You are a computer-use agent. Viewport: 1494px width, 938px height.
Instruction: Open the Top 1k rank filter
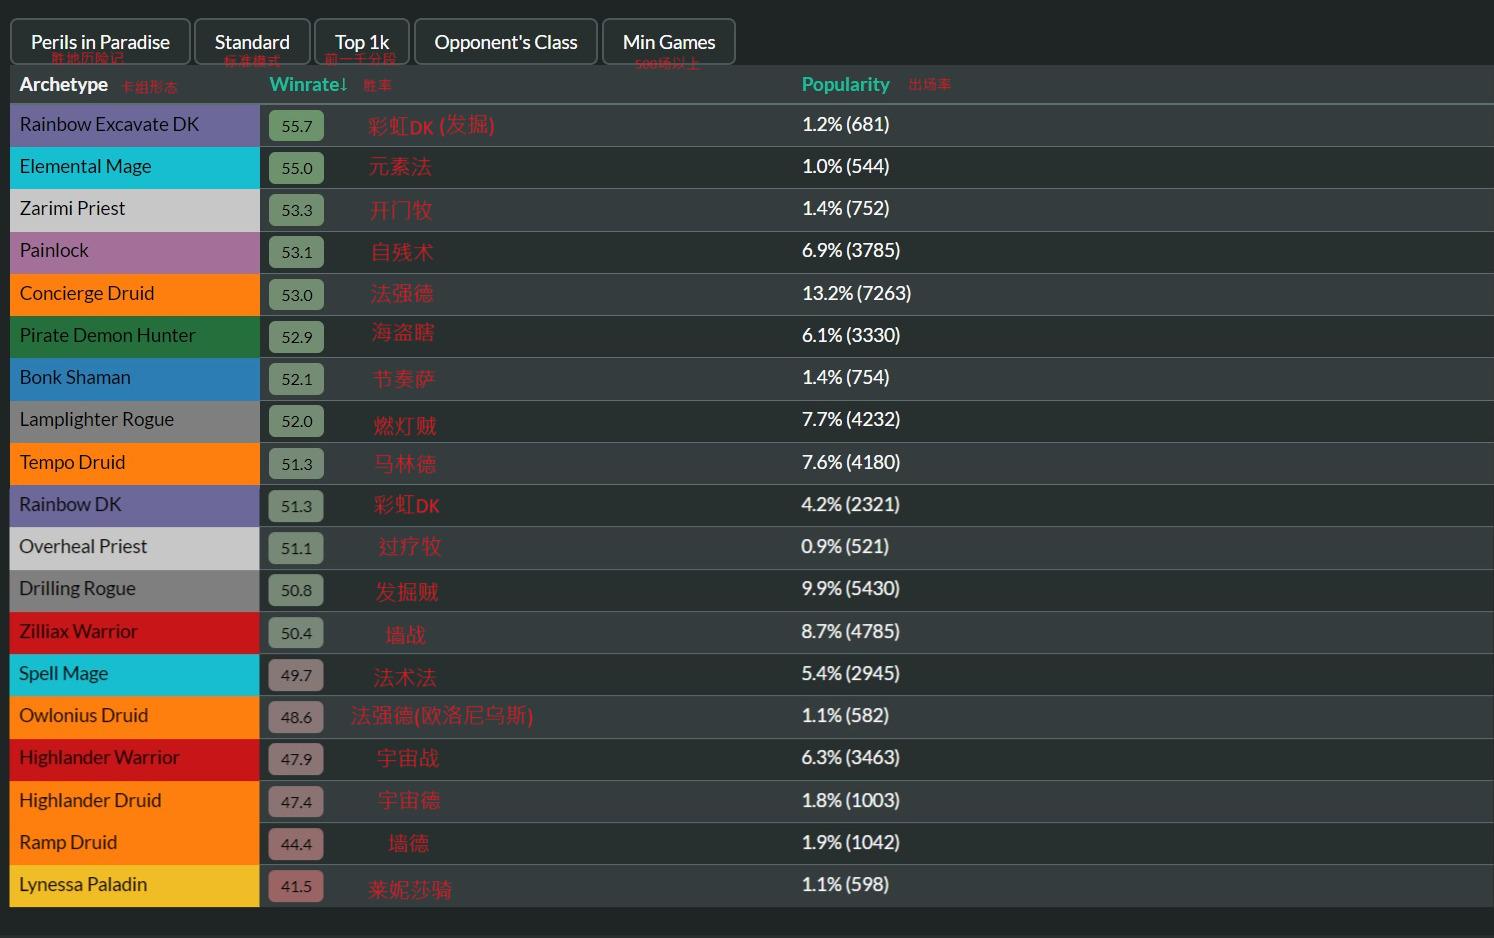click(x=362, y=42)
